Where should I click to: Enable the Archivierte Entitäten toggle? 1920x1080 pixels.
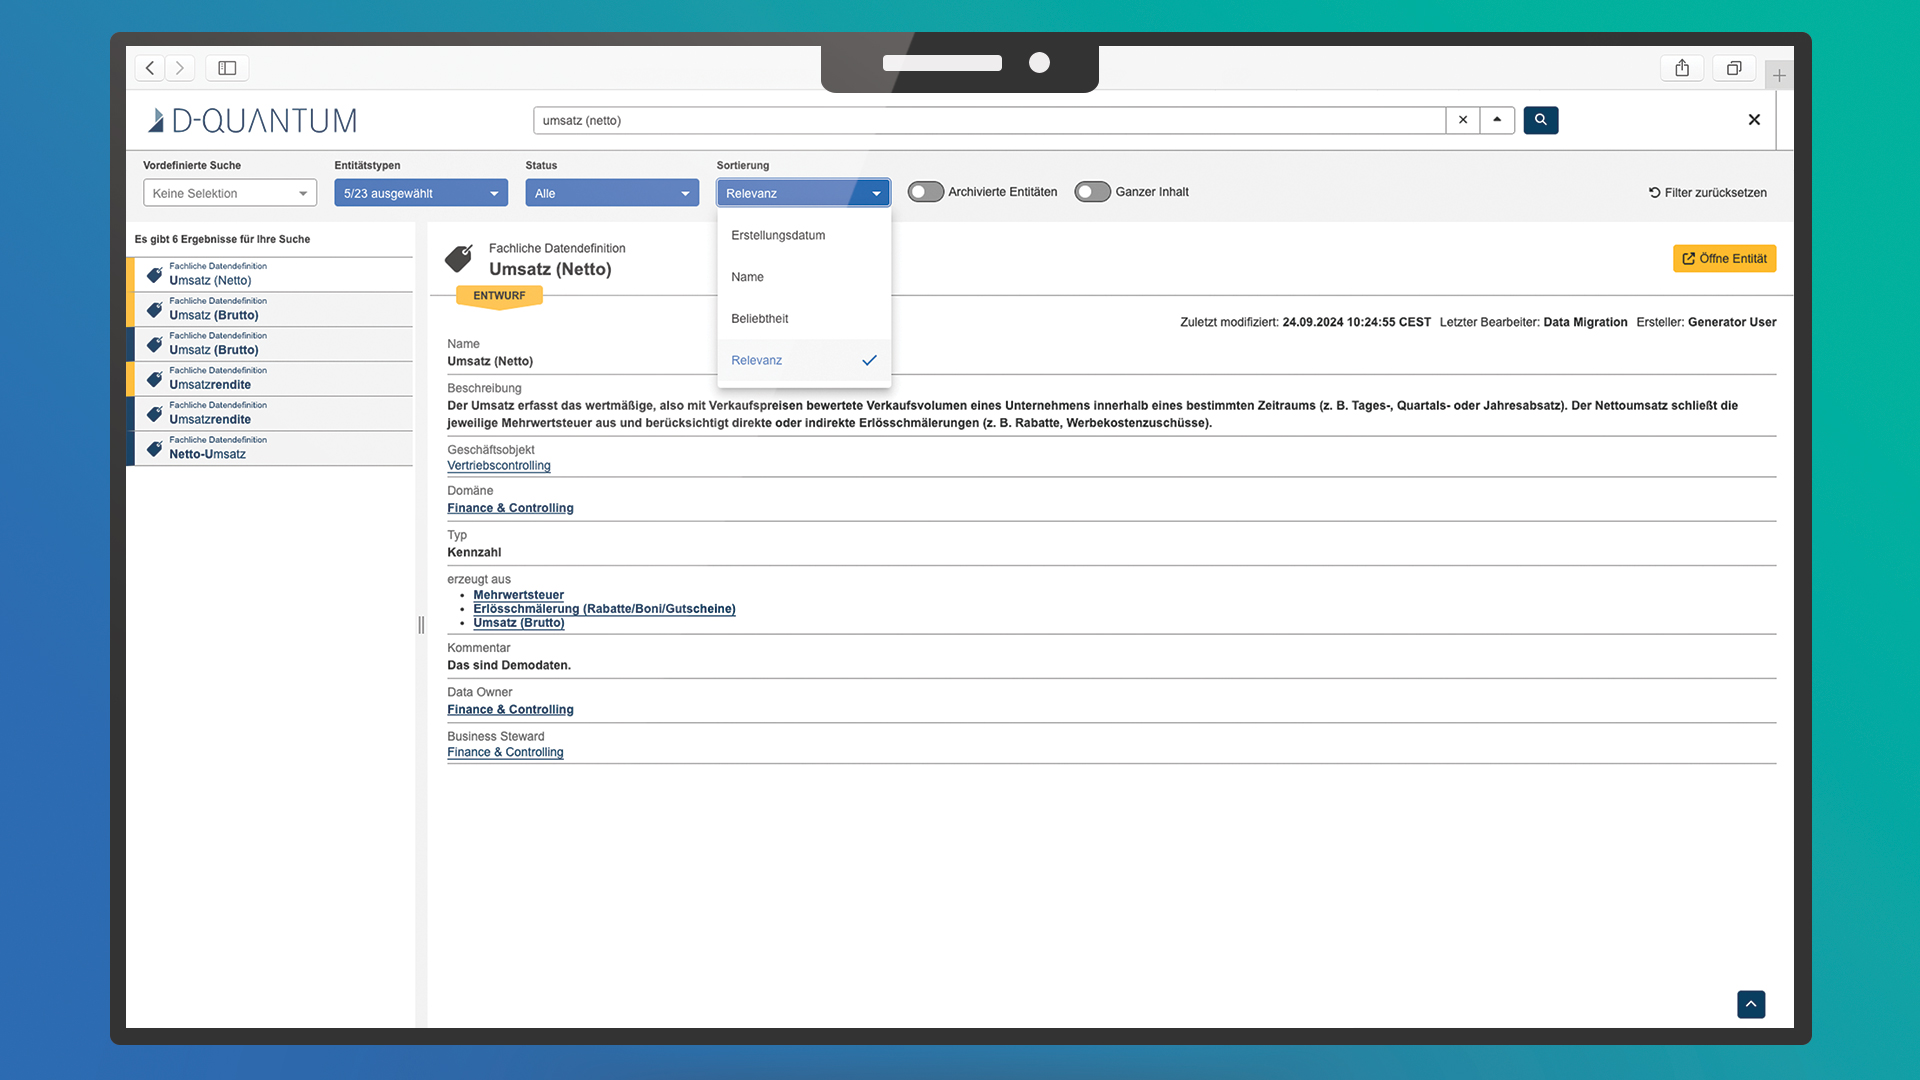click(925, 192)
